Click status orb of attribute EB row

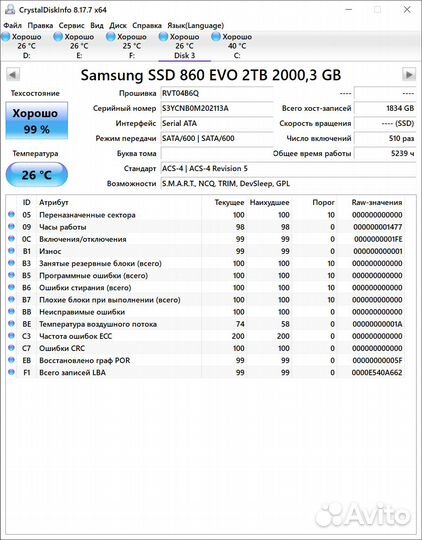[x=11, y=360]
